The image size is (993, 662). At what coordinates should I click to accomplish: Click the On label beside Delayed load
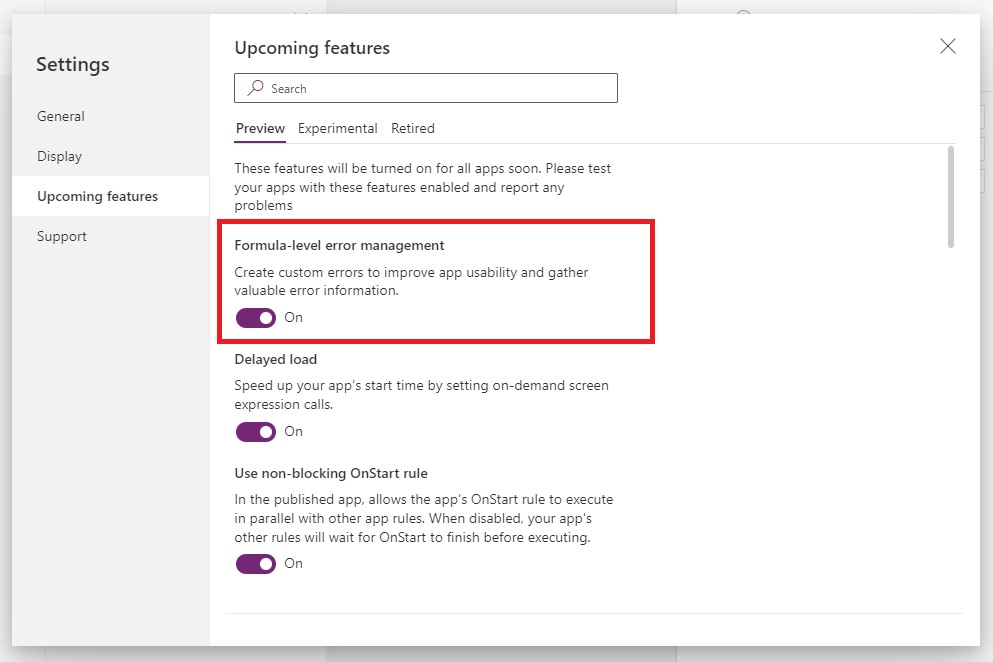click(x=293, y=431)
